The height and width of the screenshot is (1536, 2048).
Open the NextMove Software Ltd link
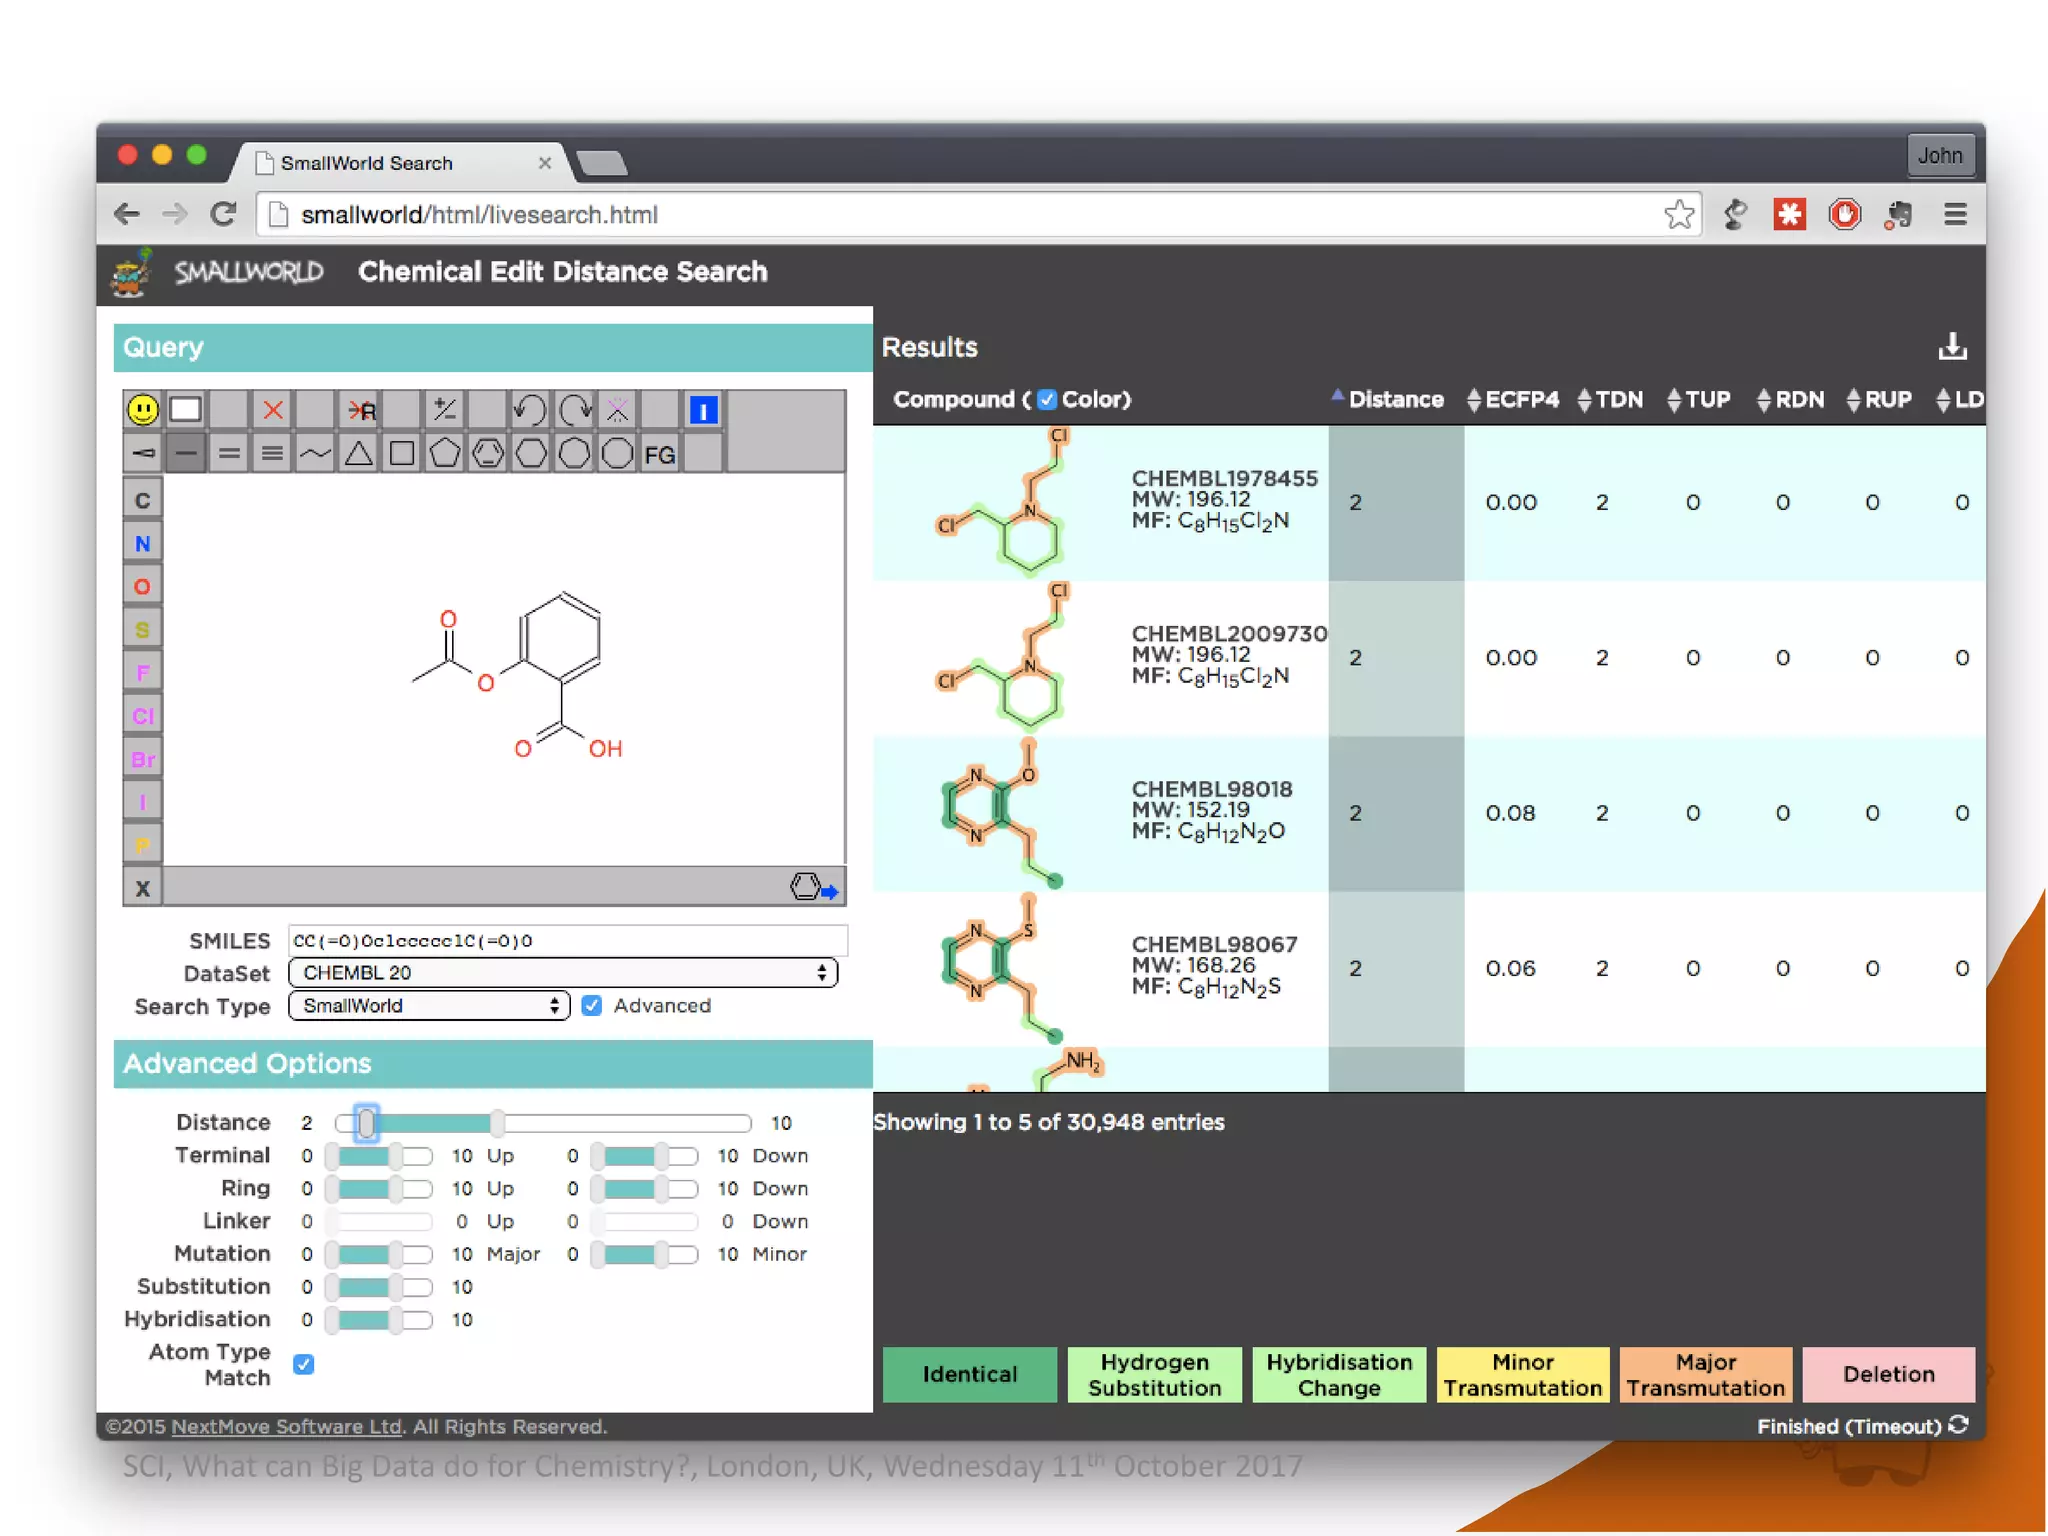(286, 1426)
